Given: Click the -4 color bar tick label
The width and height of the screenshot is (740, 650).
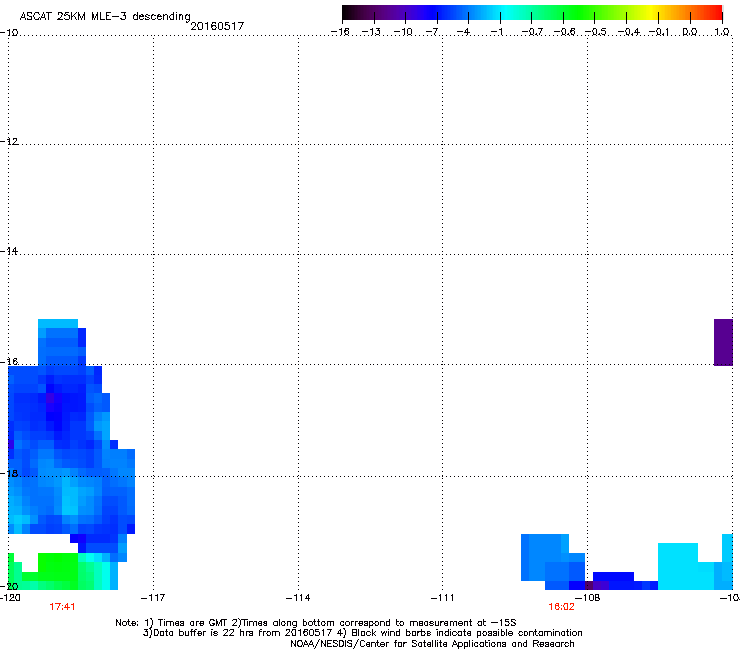Looking at the screenshot, I should tap(463, 32).
